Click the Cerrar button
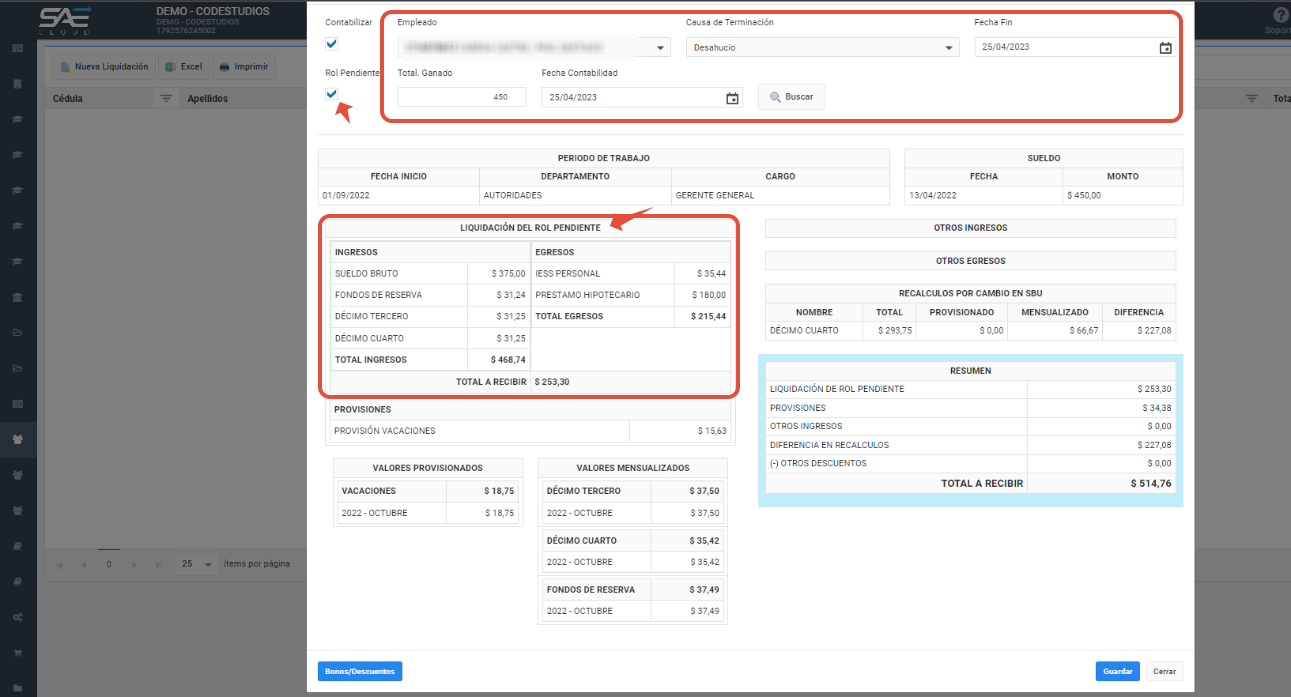 (x=1164, y=672)
